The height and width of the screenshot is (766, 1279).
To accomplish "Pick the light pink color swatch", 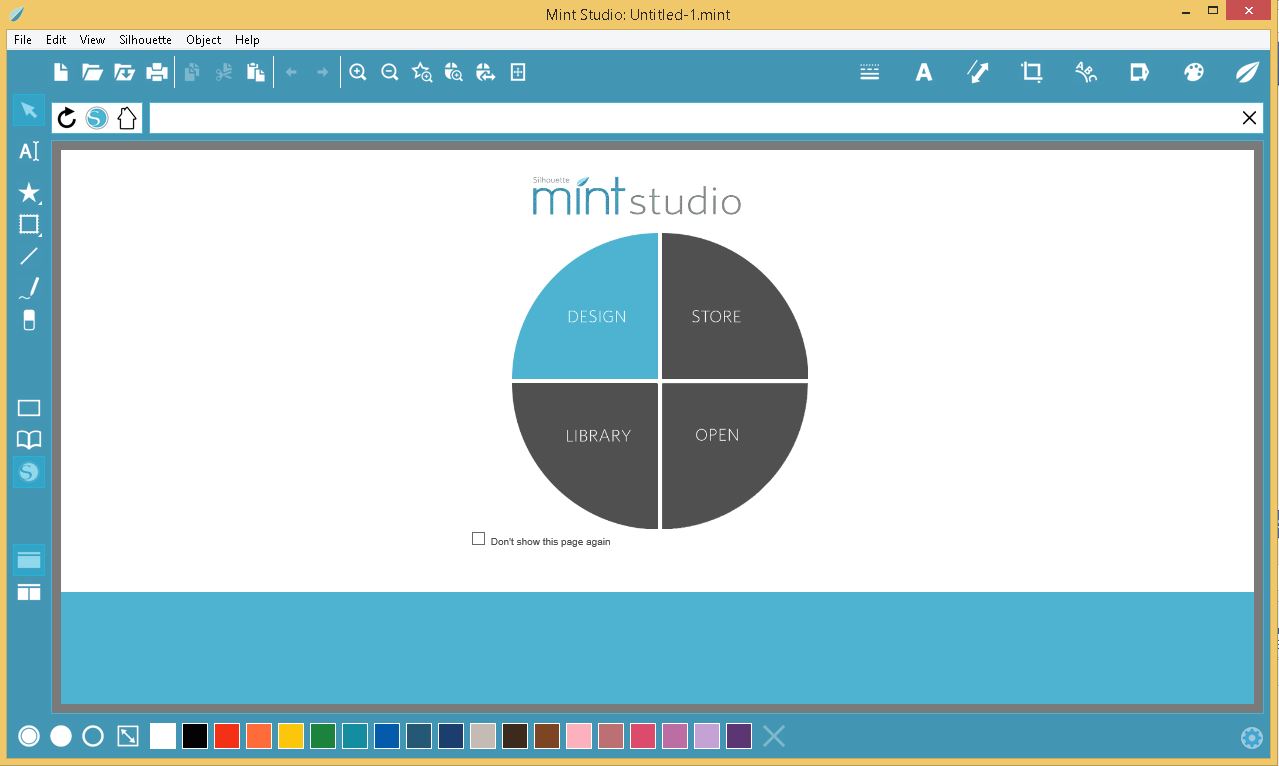I will coord(579,736).
